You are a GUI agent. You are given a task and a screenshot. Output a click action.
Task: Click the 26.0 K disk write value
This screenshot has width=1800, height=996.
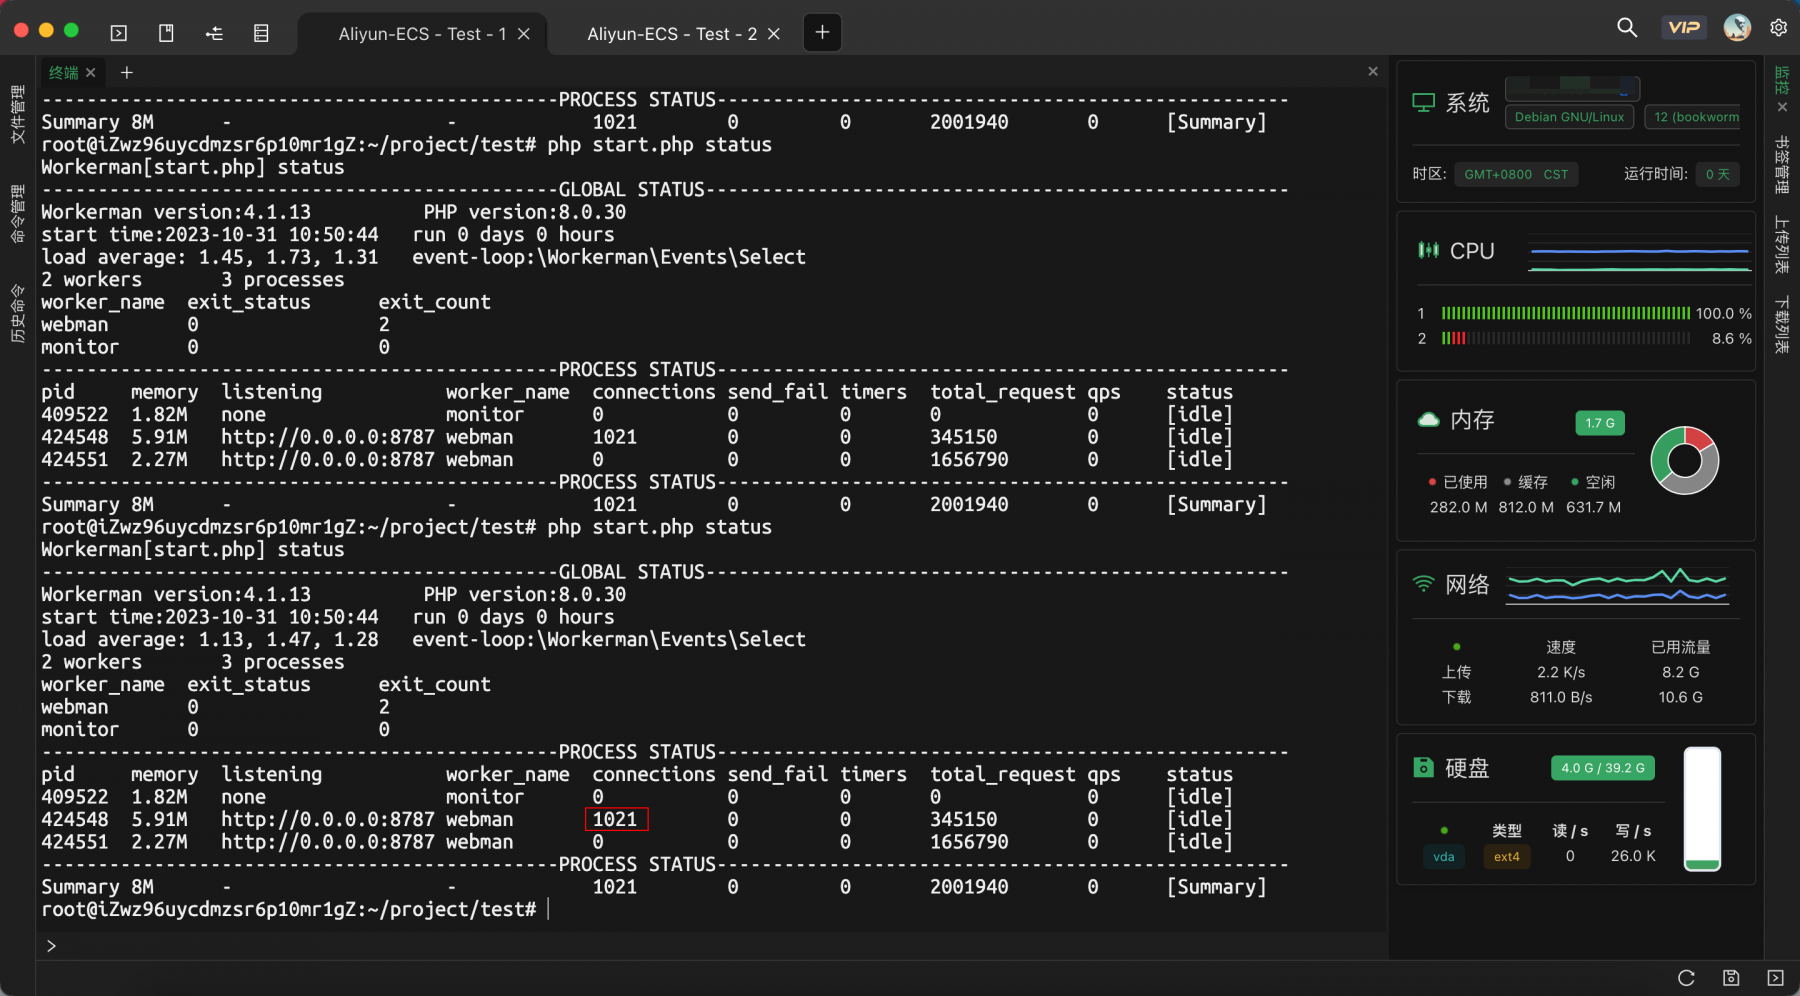tap(1633, 856)
